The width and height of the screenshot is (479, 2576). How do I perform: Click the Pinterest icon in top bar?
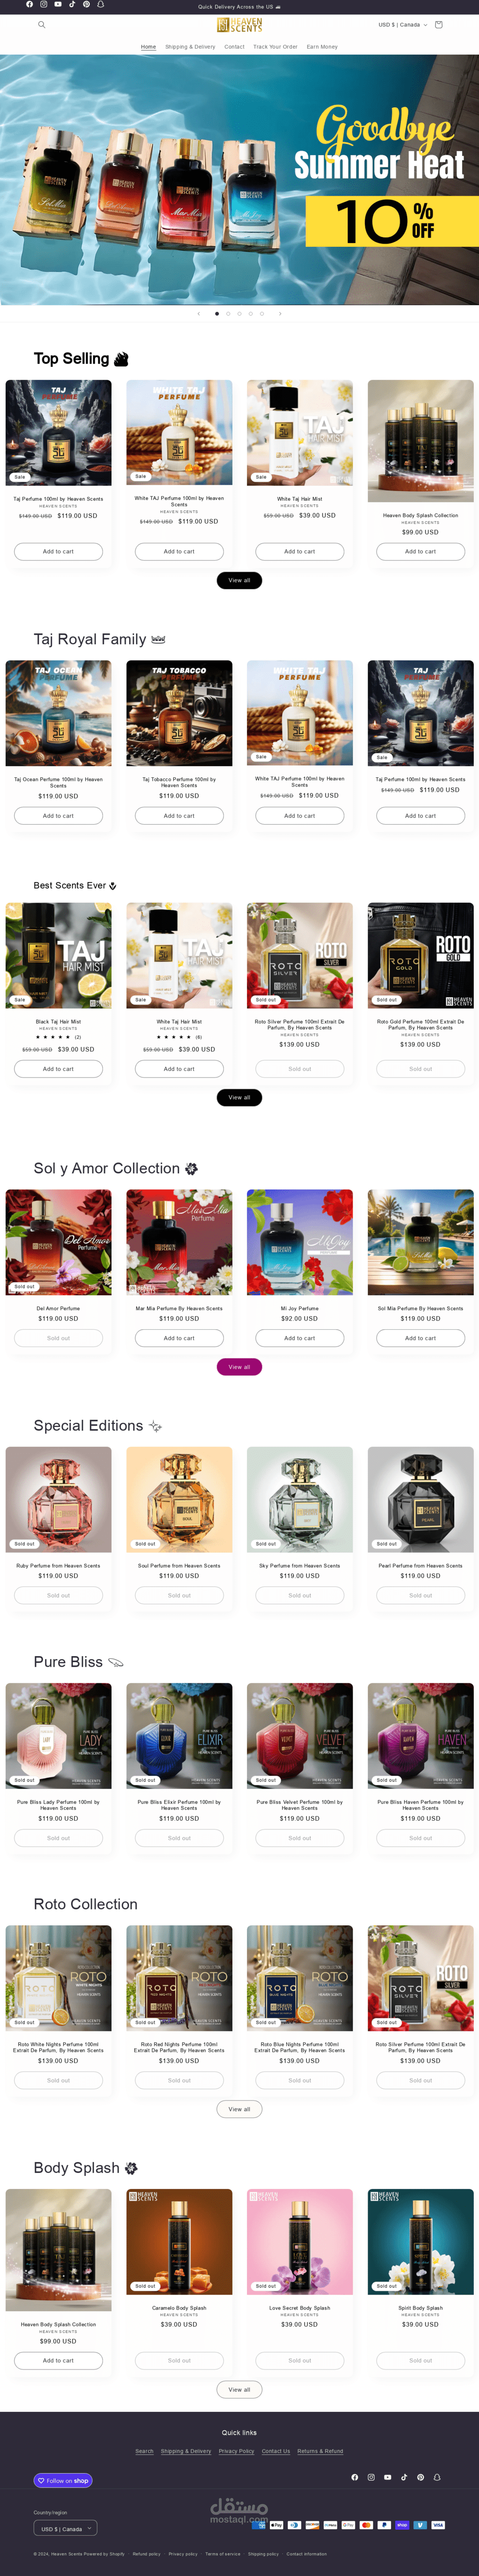tap(86, 5)
